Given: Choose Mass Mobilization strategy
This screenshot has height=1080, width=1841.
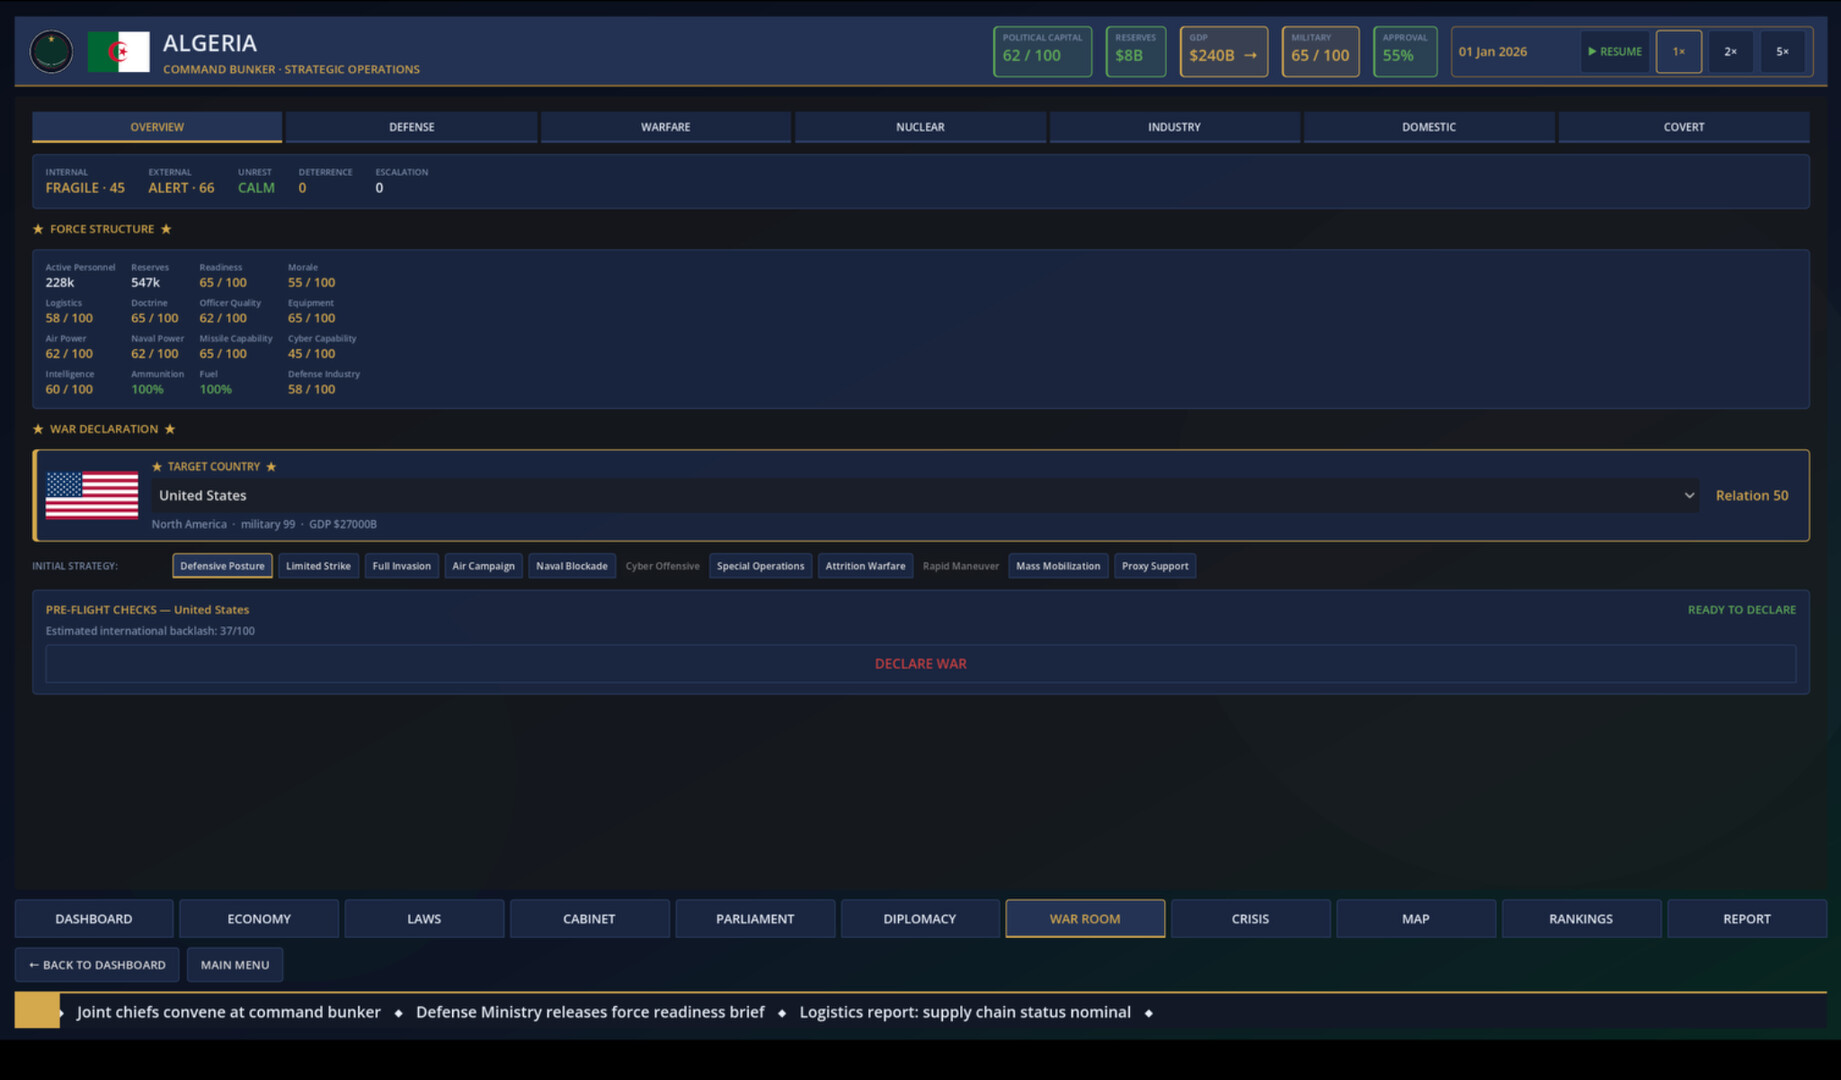Looking at the screenshot, I should (1058, 566).
